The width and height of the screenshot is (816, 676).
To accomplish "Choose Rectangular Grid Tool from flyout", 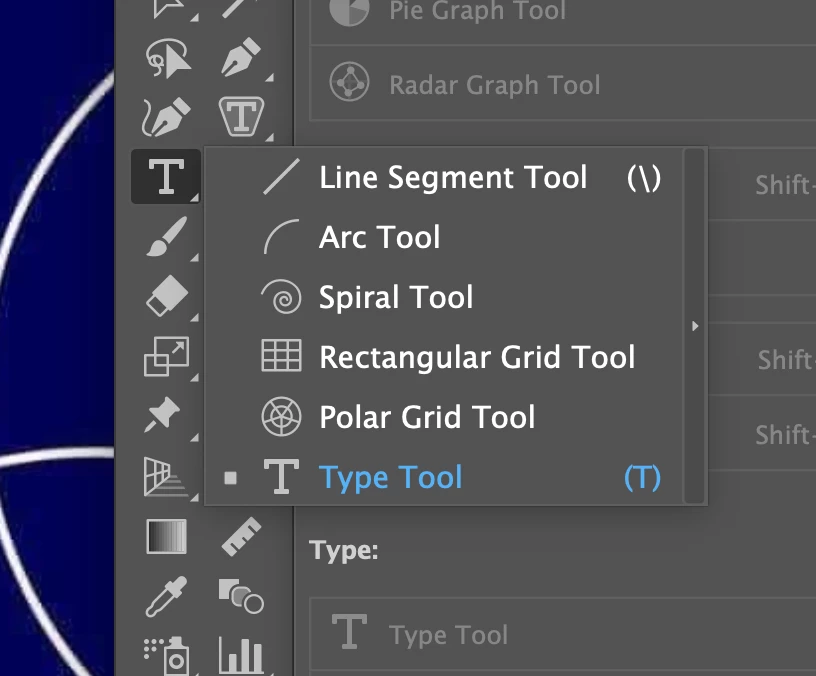I will (x=445, y=357).
